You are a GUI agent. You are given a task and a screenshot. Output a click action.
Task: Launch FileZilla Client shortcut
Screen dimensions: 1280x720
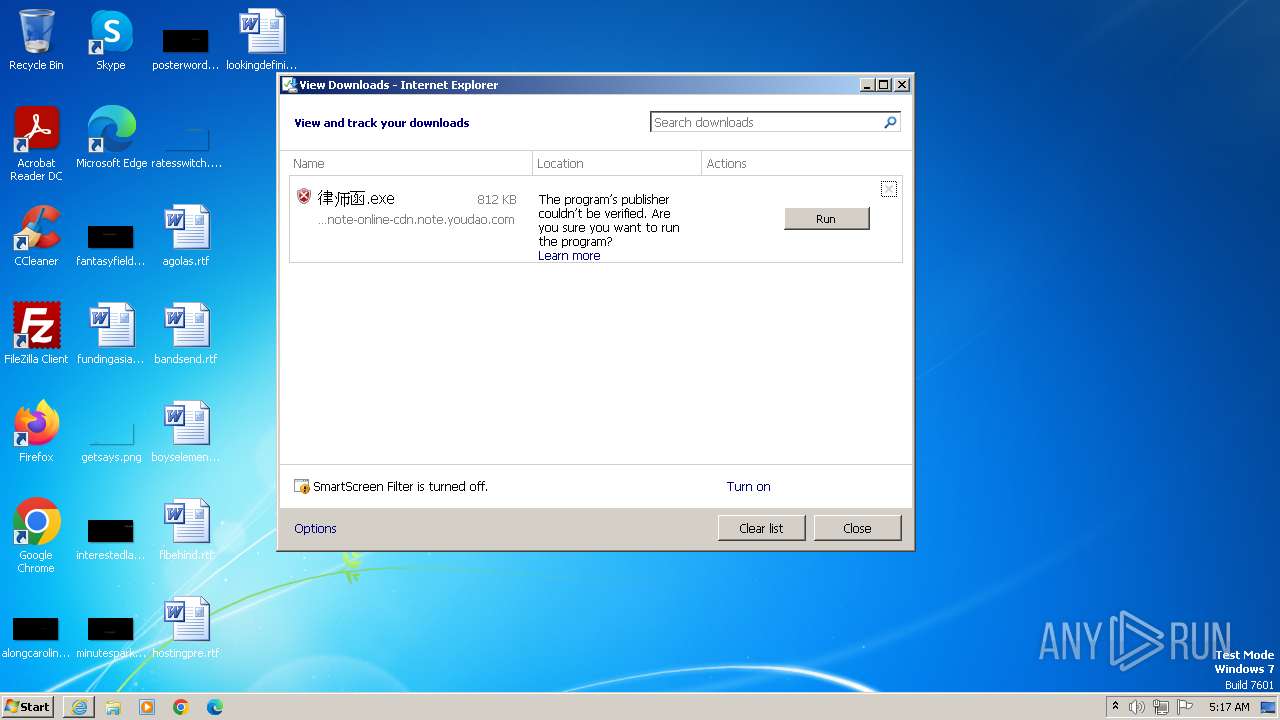pos(36,334)
